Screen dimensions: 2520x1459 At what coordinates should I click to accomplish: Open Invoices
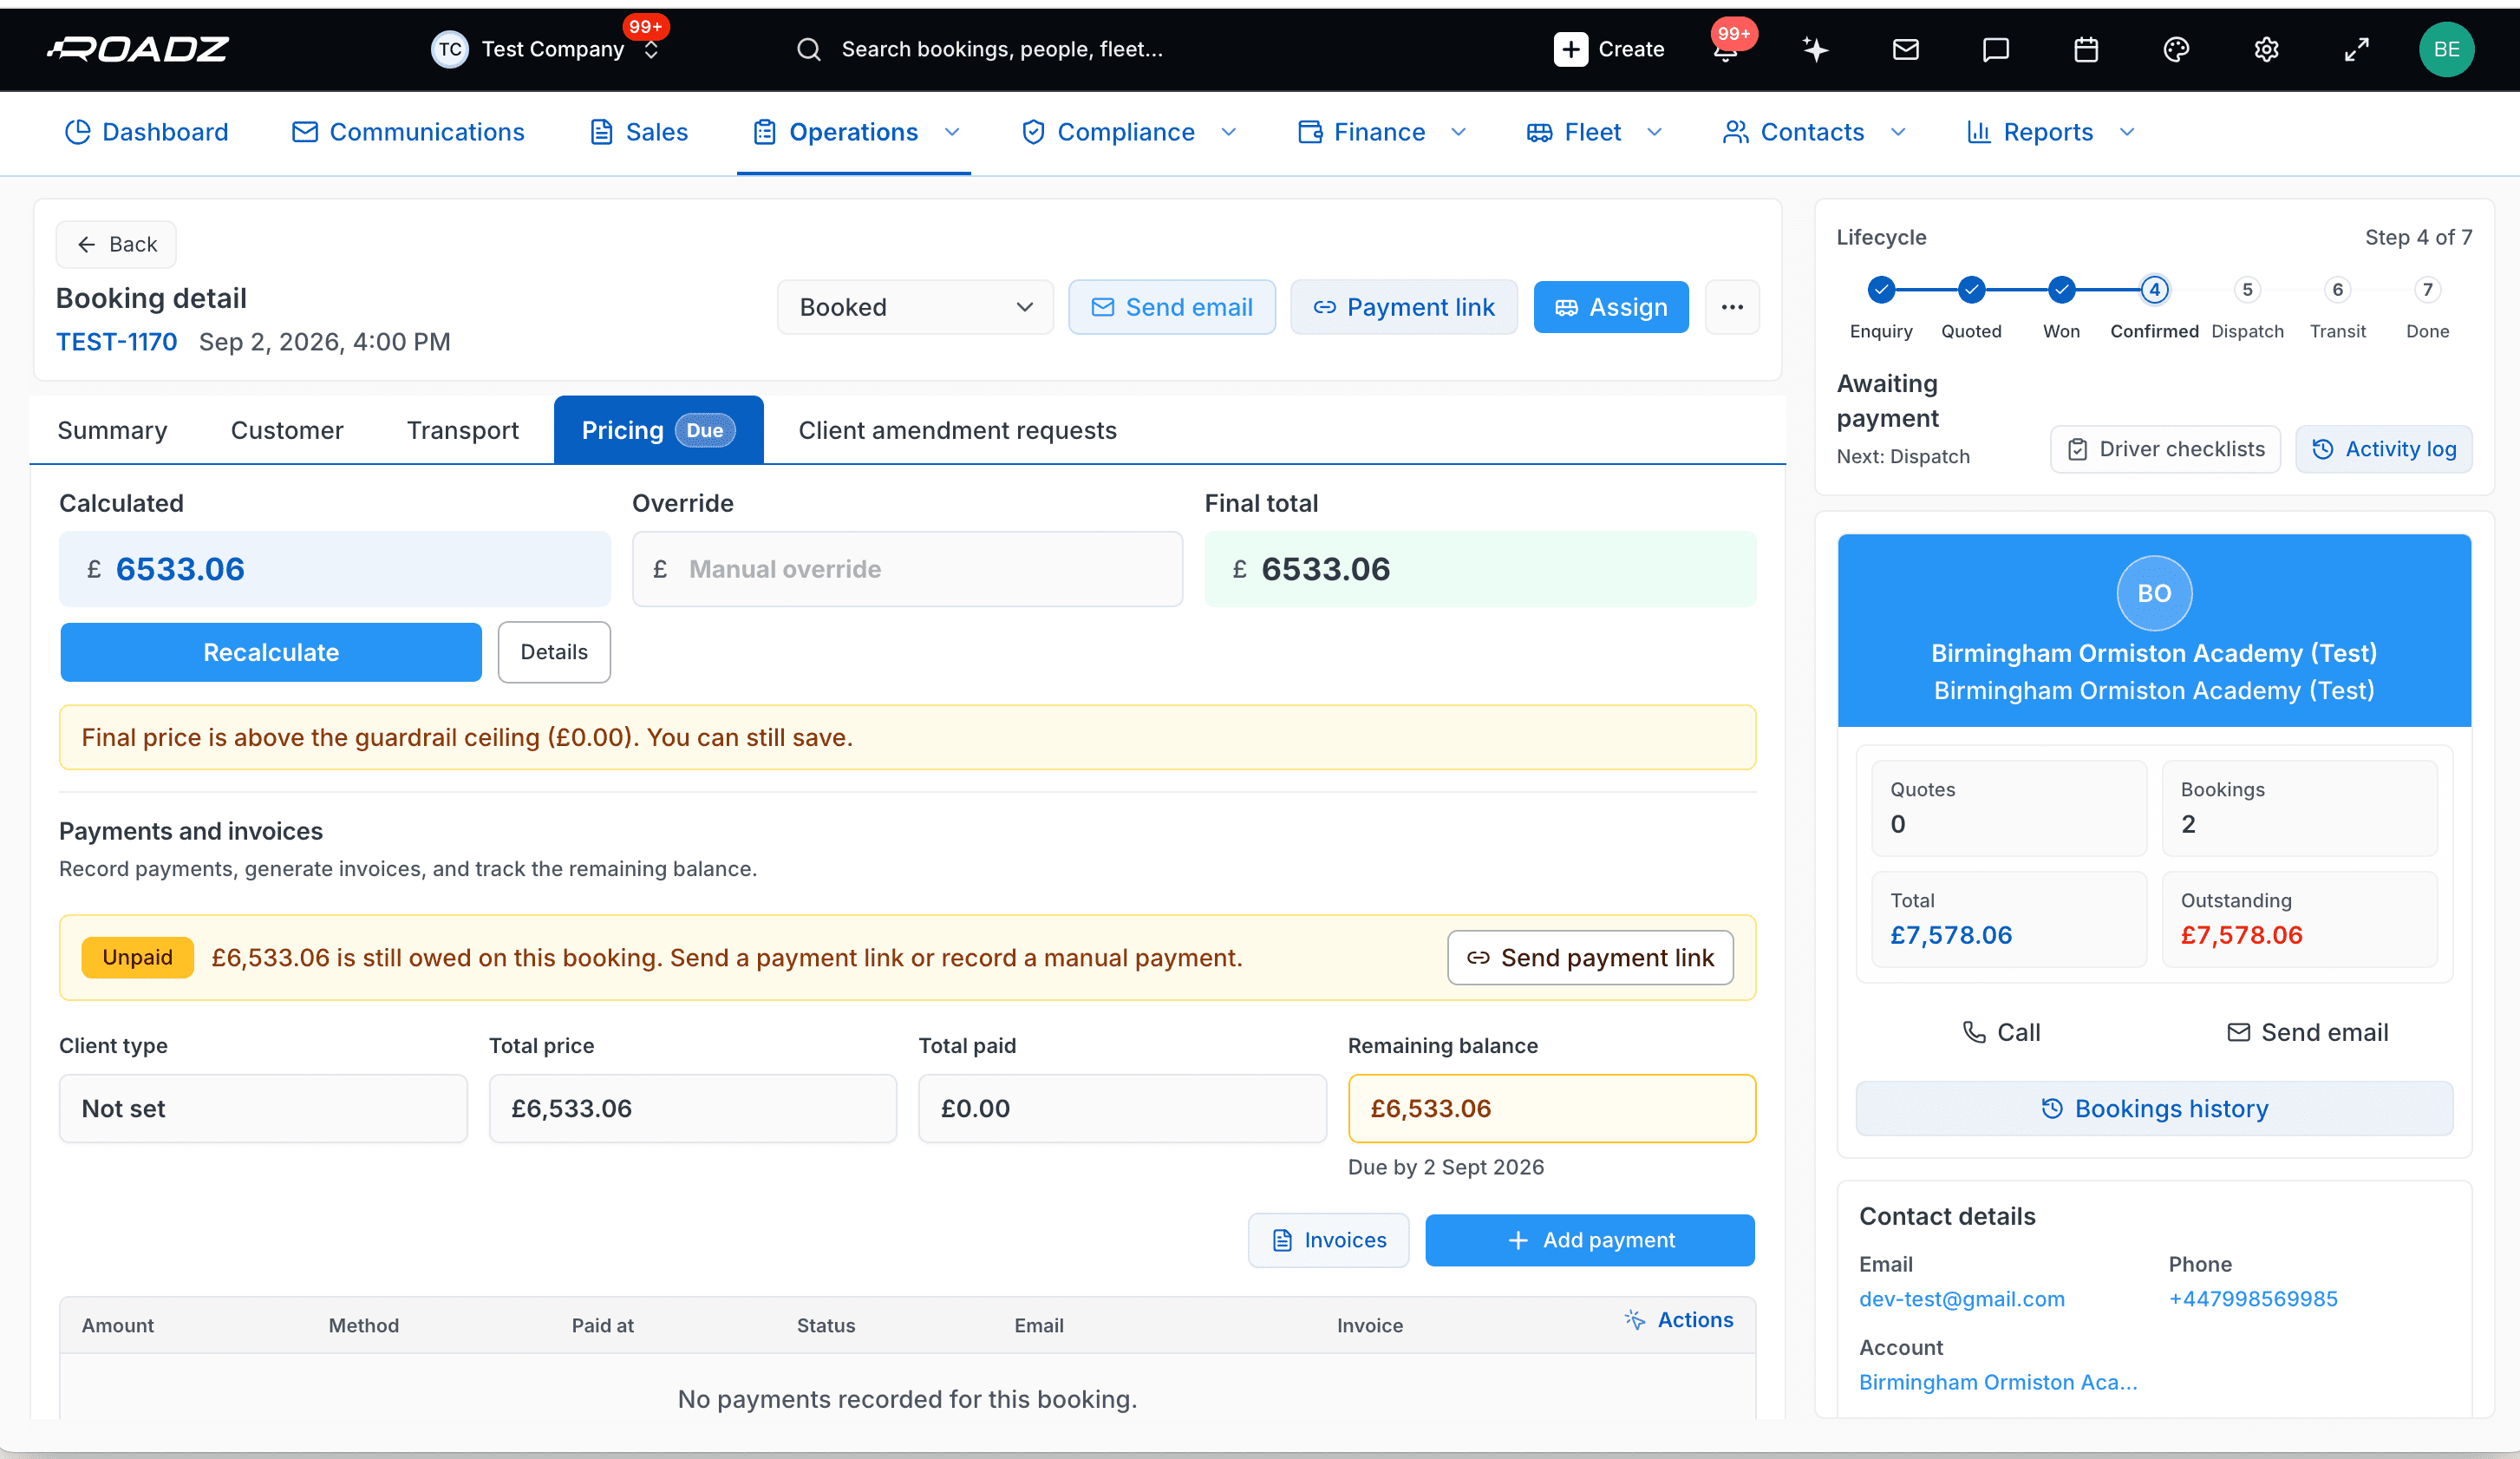click(1328, 1240)
